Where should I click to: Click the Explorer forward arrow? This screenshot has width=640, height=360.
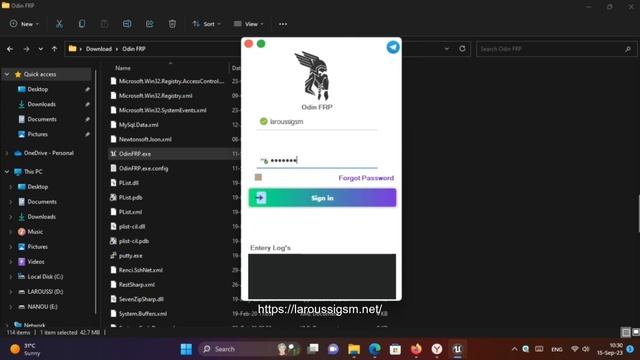pos(27,49)
